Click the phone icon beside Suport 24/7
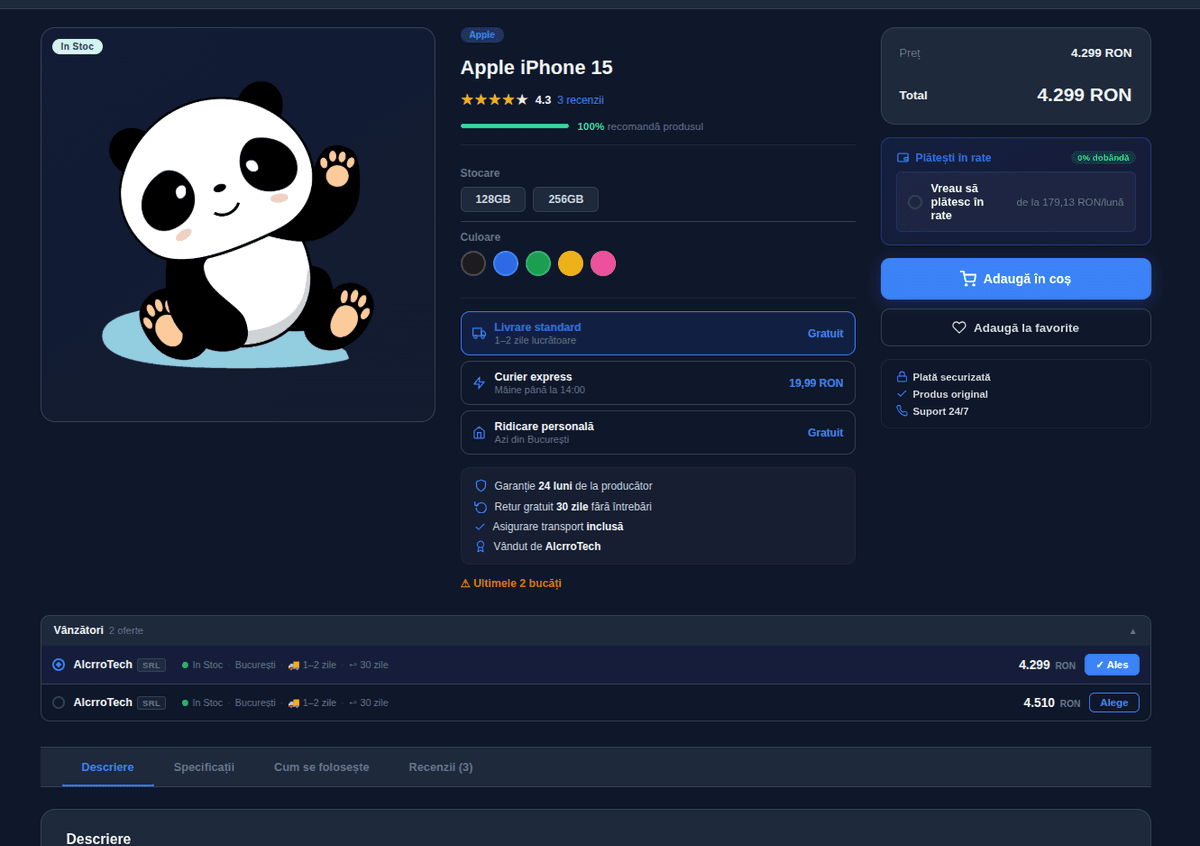 point(902,411)
